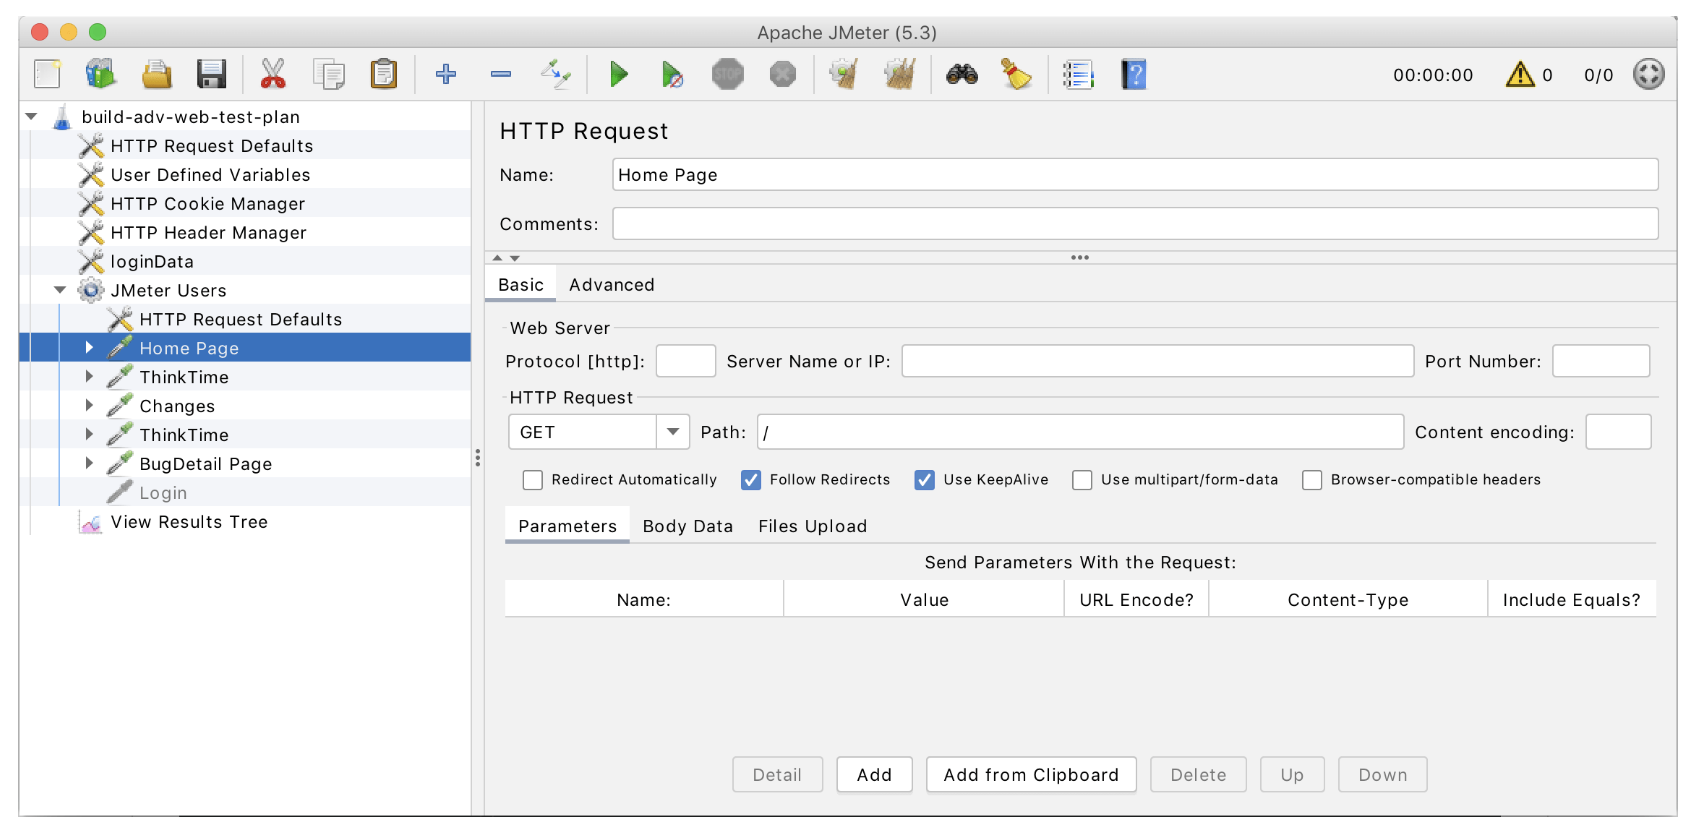Open the help icon
Viewport: 1688px width, 826px height.
click(1134, 74)
